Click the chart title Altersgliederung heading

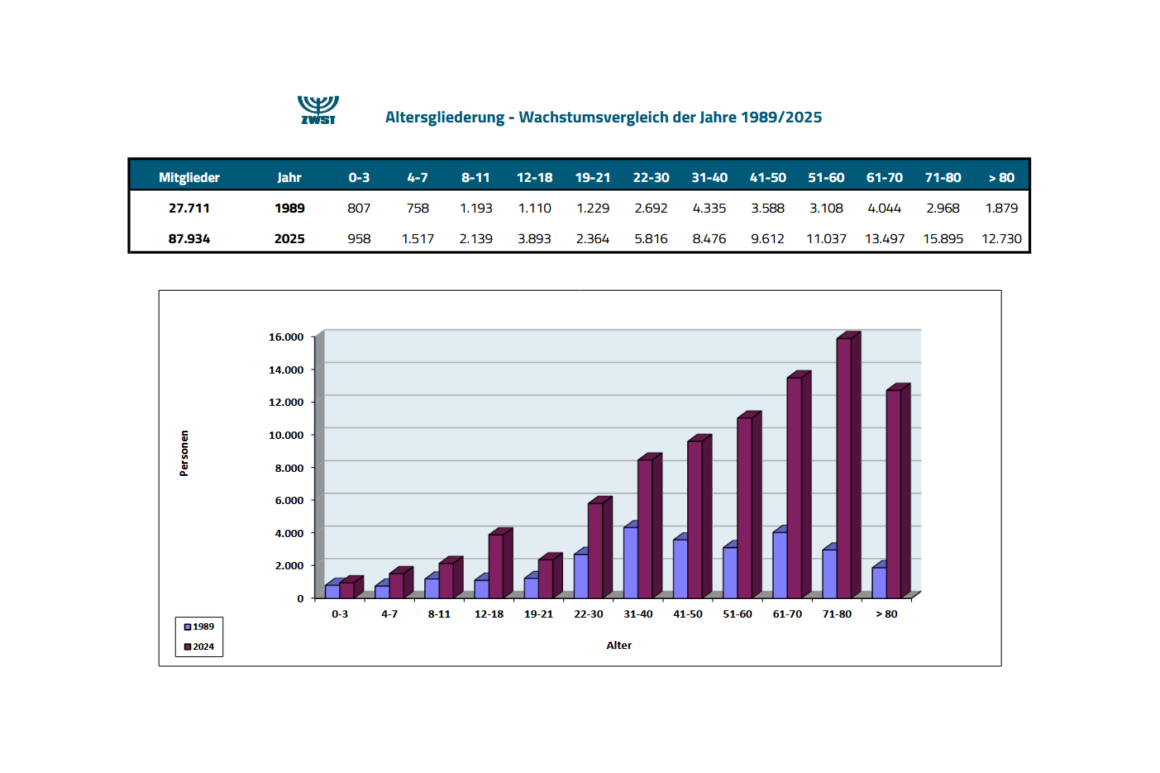[x=603, y=117]
